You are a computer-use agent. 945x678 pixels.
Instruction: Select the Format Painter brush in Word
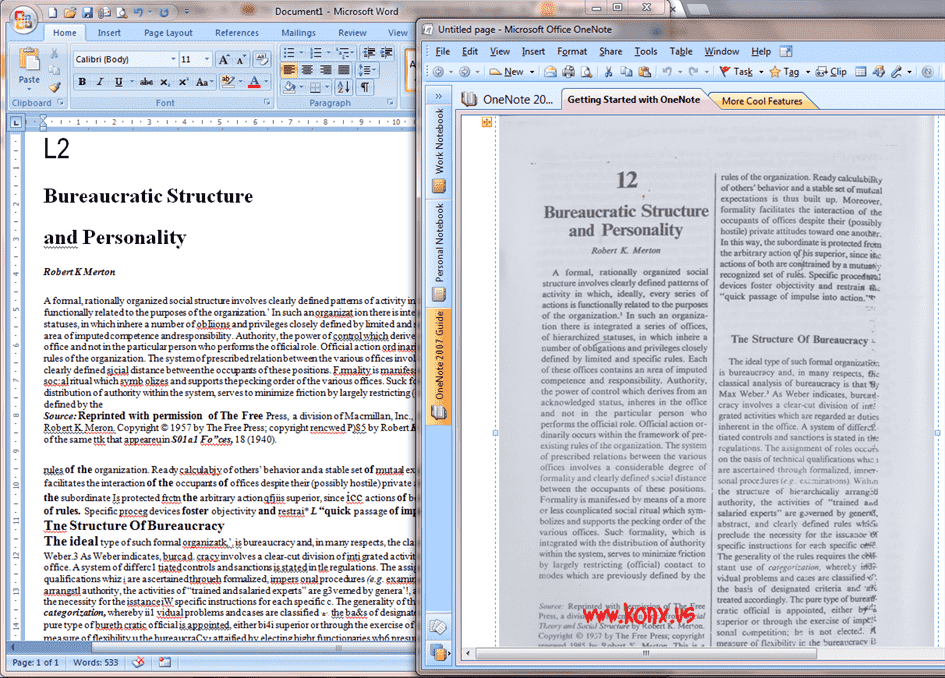pyautogui.click(x=54, y=87)
